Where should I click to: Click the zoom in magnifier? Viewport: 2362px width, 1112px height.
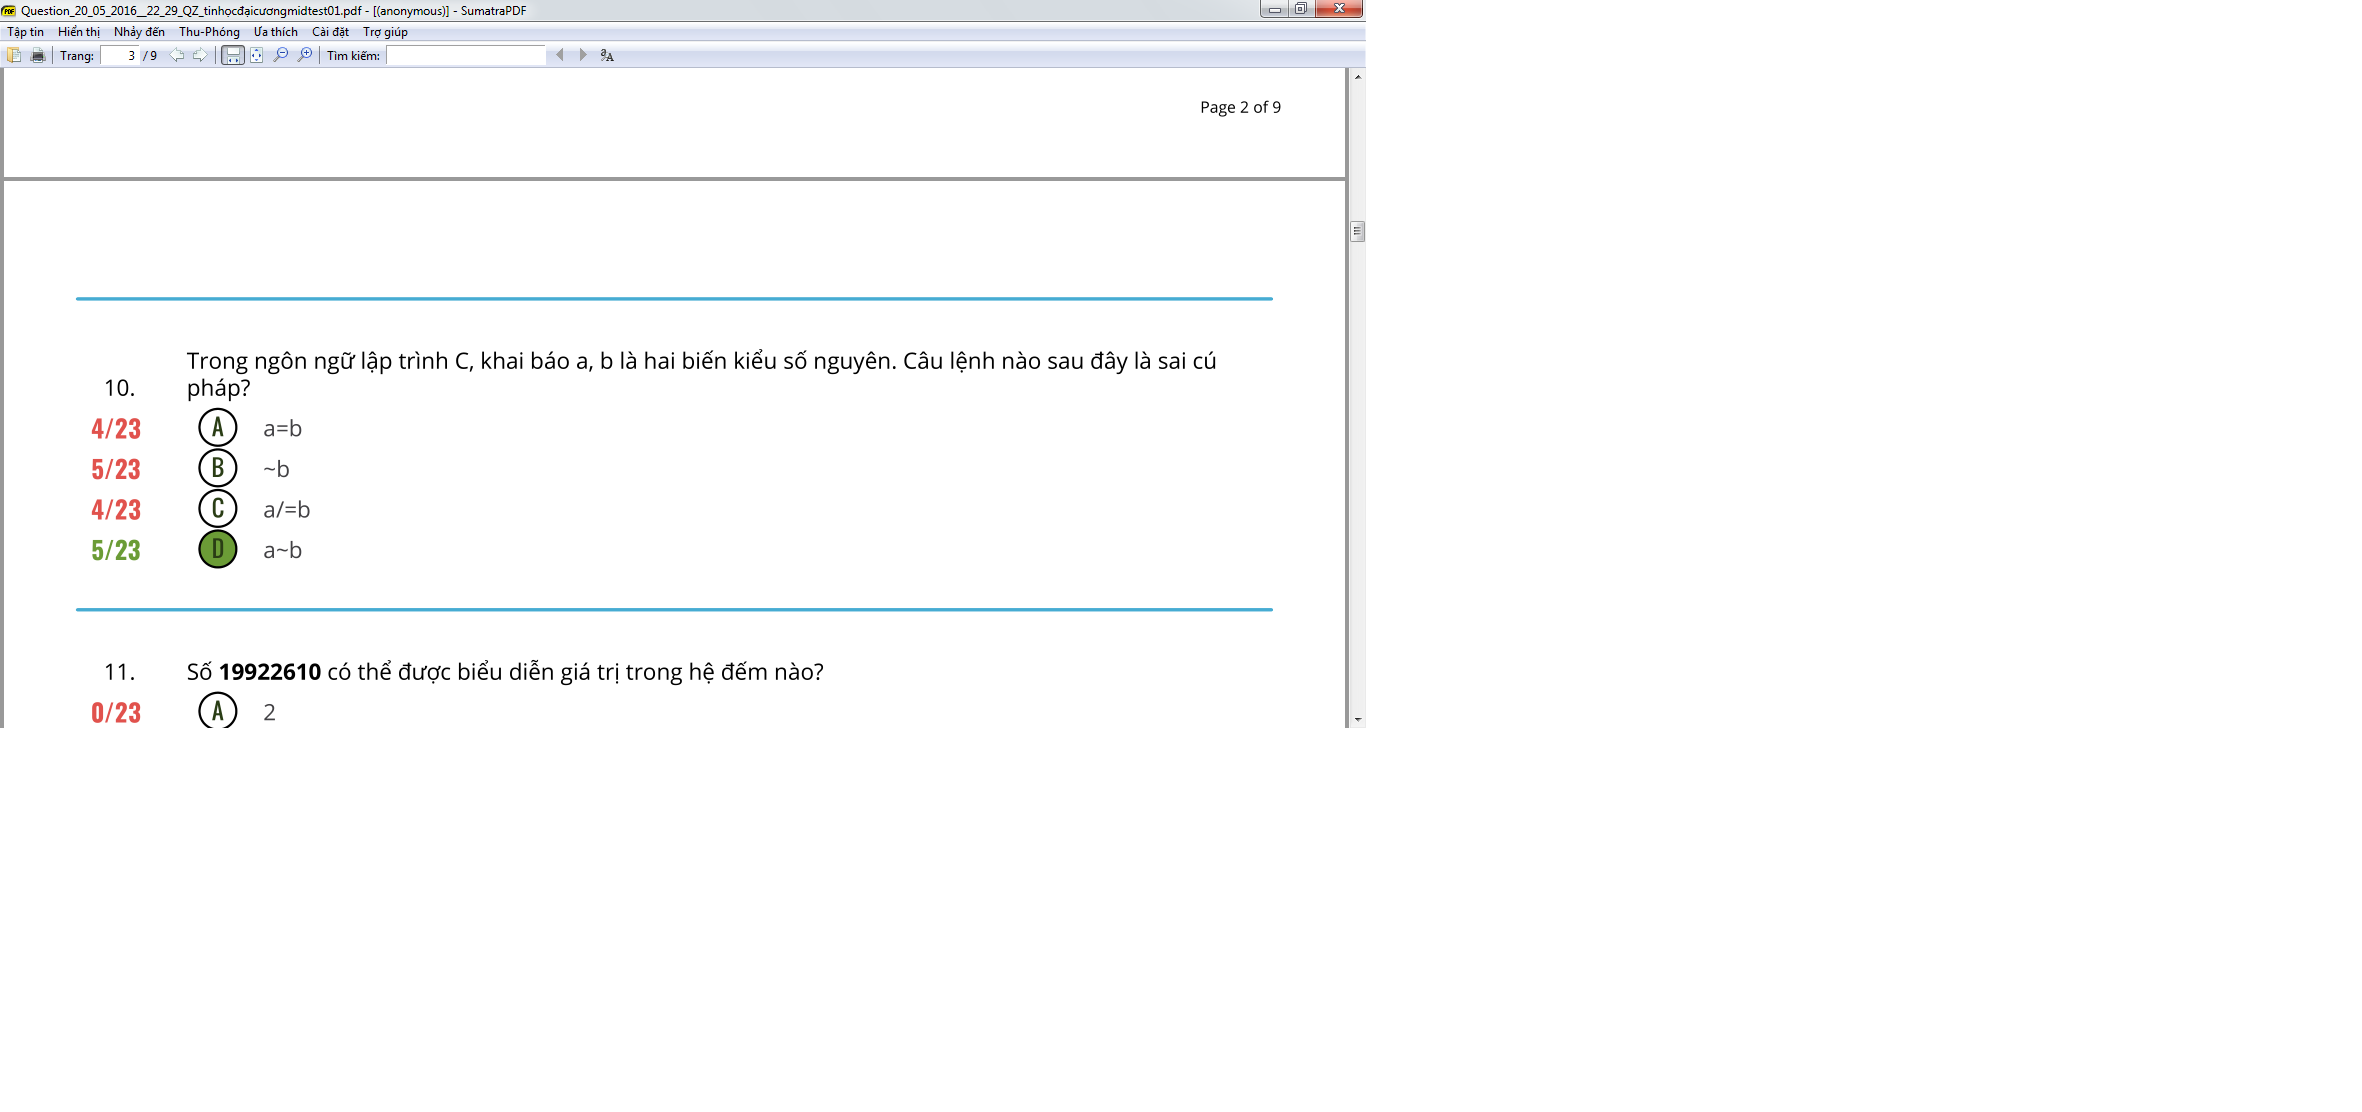[x=305, y=55]
